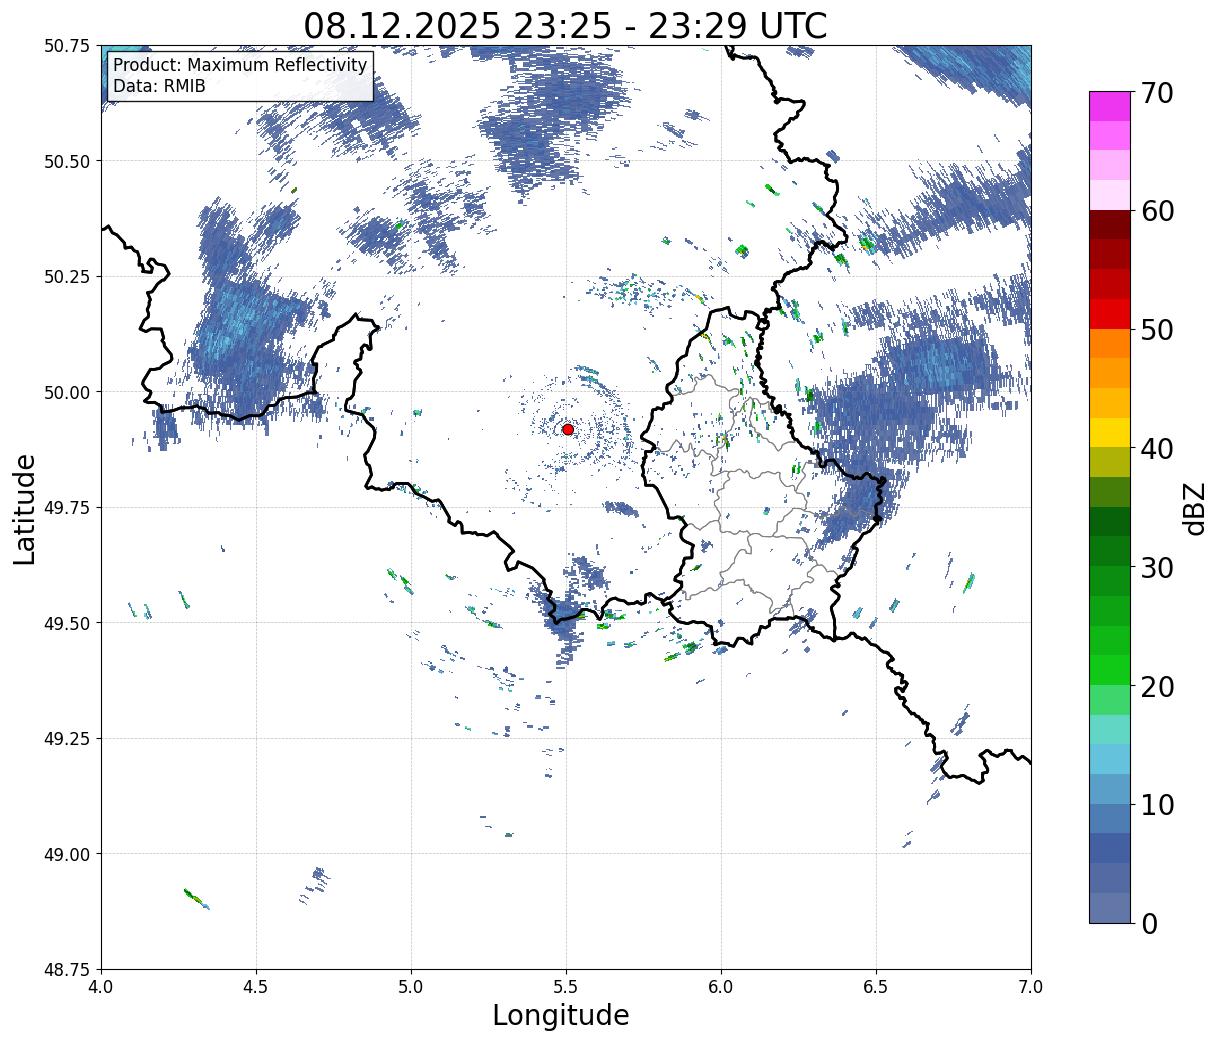Click the colorbar tick label 50
The height and width of the screenshot is (1040, 1219).
point(1157,330)
